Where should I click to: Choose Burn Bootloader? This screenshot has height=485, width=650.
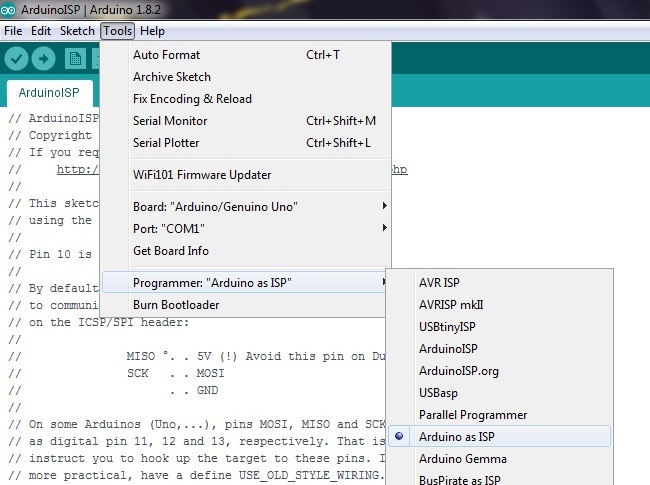[245, 305]
